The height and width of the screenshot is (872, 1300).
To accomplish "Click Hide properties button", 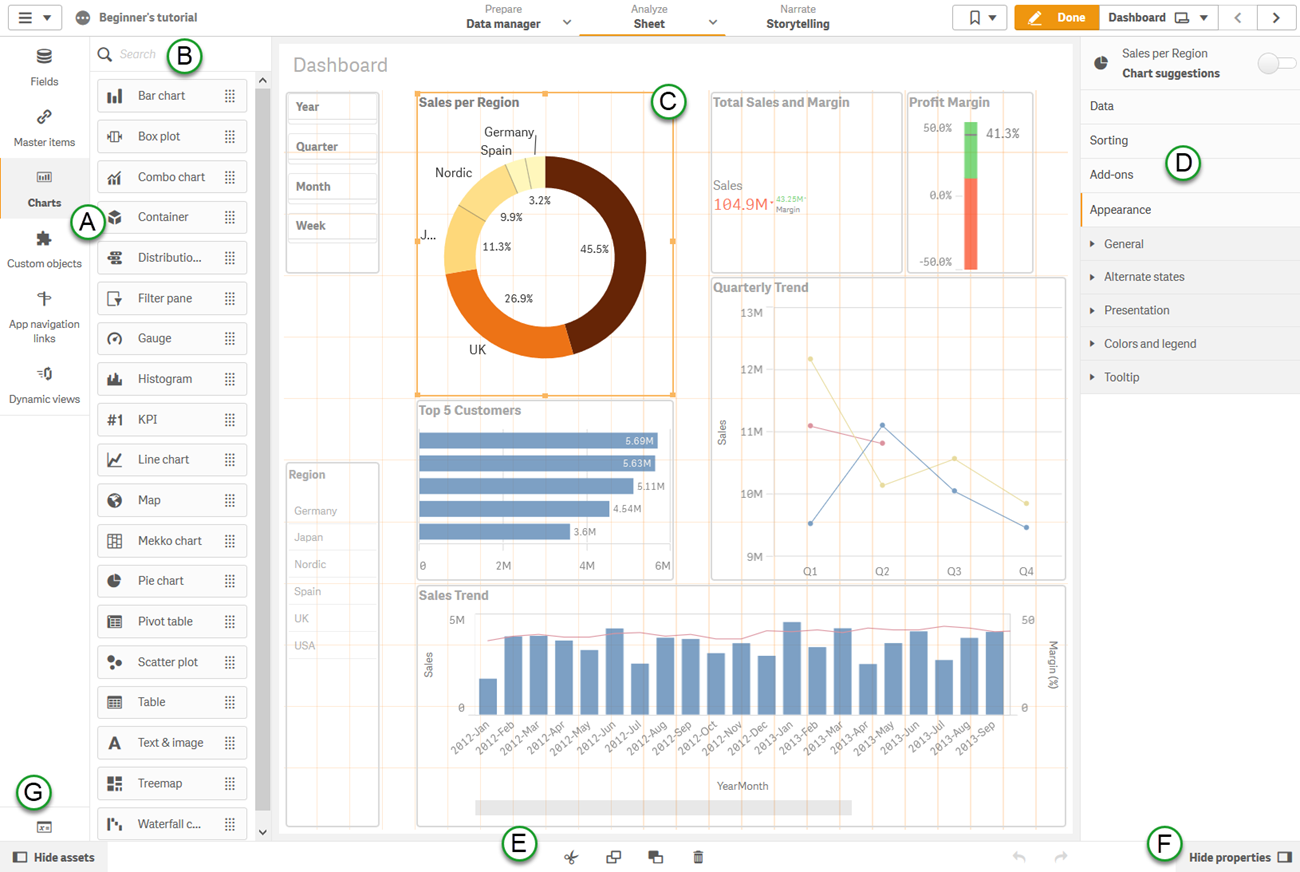I will (x=1240, y=857).
